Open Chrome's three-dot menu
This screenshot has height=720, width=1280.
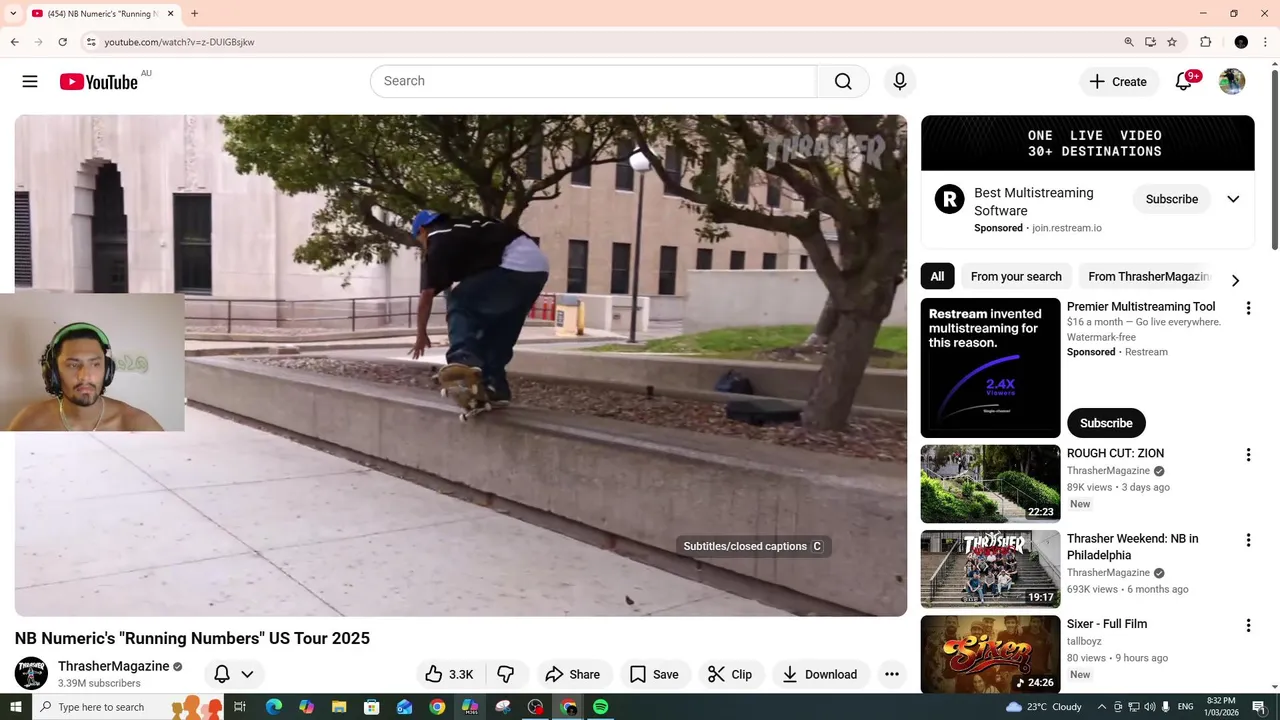coord(1266,42)
